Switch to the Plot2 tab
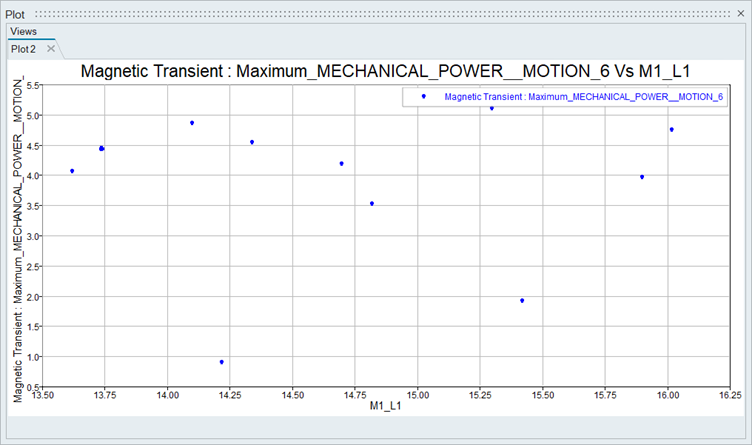Screen dimensions: 752x445 coord(25,48)
